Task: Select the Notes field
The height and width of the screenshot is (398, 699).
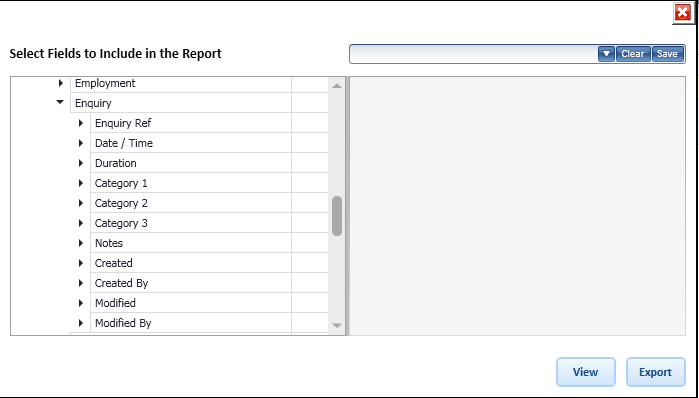Action: pyautogui.click(x=109, y=243)
